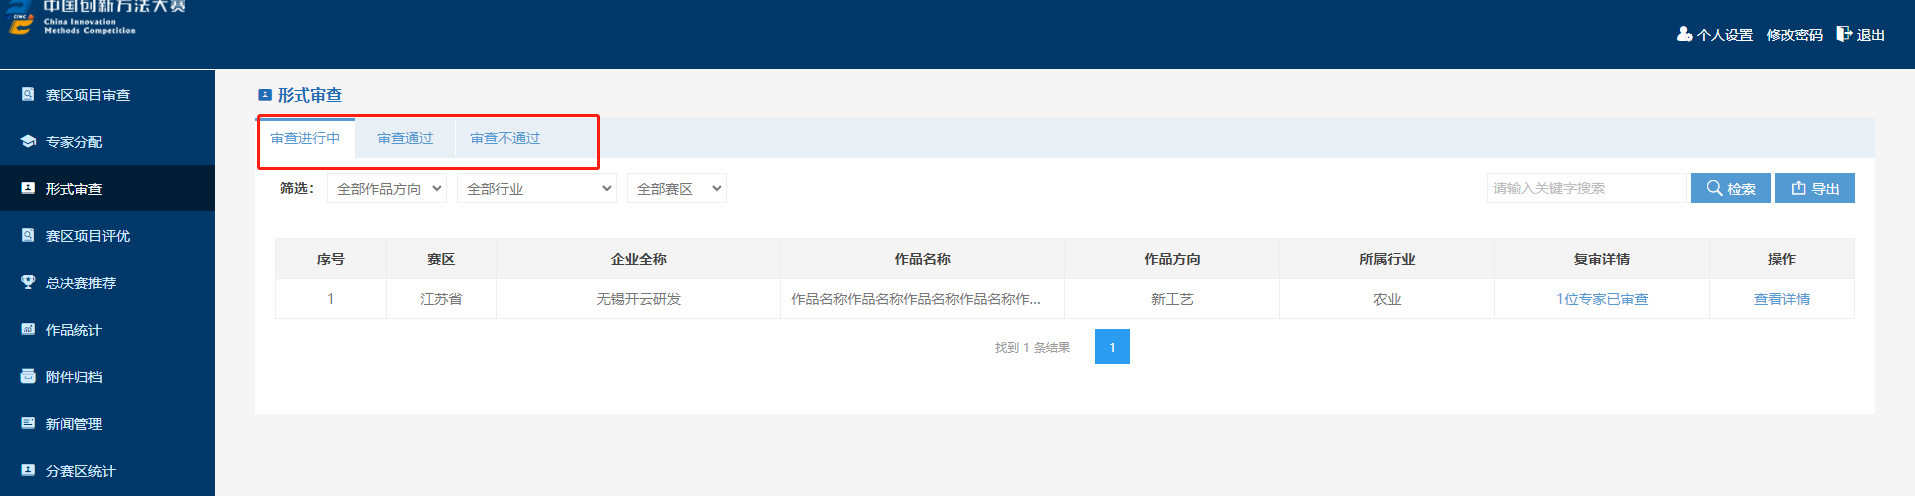The height and width of the screenshot is (496, 1915).
Task: Click the 新闻管理 news icon
Action: pos(28,423)
